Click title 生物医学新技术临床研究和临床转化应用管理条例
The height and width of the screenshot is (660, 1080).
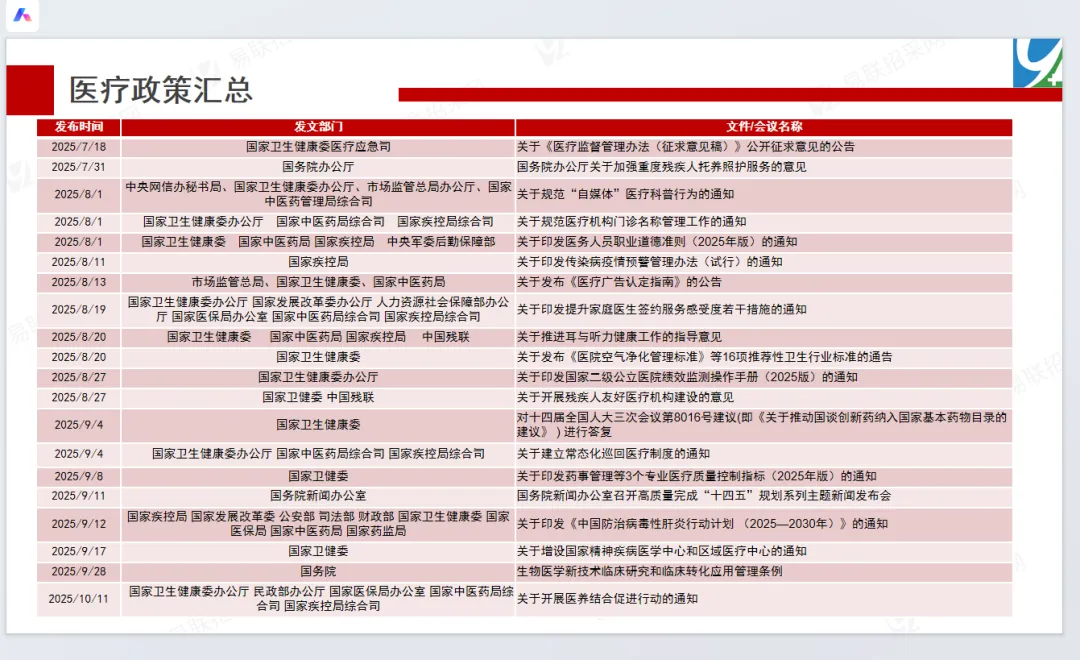click(650, 571)
